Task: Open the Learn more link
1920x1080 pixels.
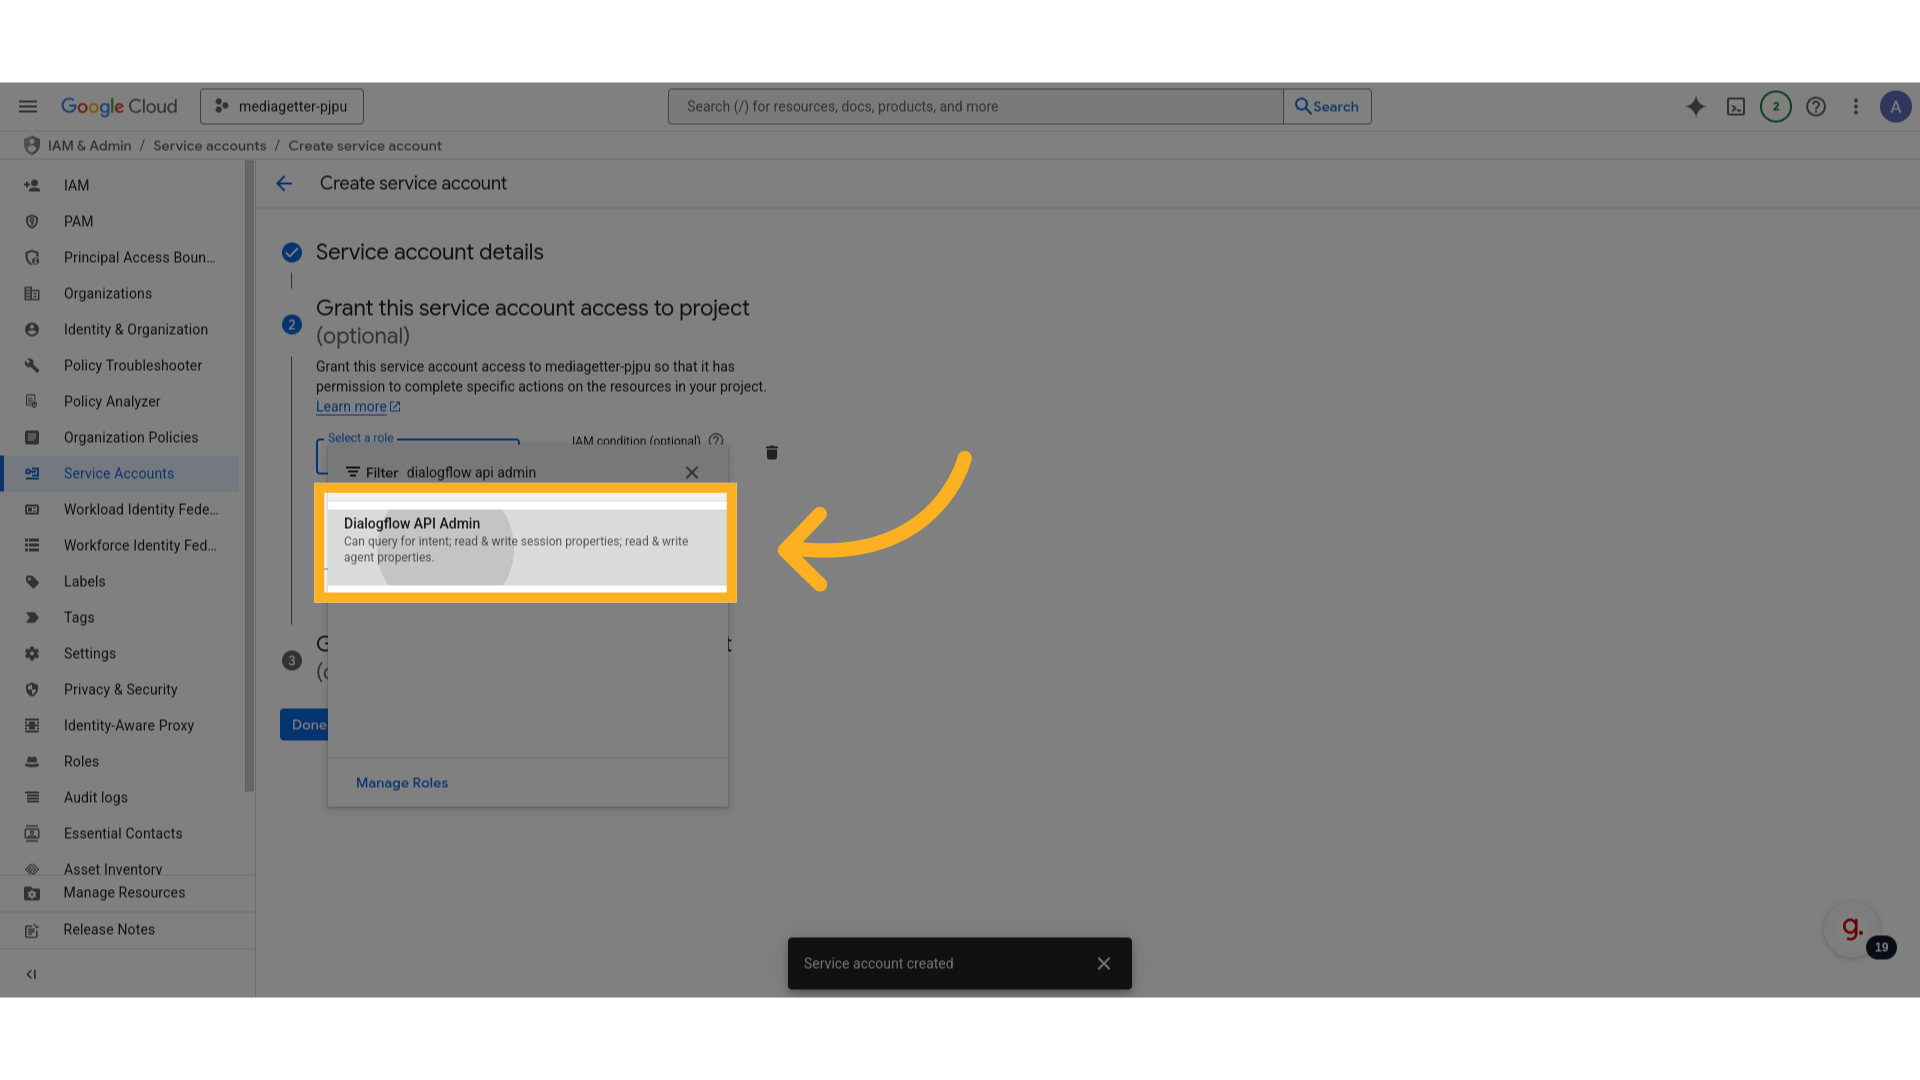Action: click(358, 407)
